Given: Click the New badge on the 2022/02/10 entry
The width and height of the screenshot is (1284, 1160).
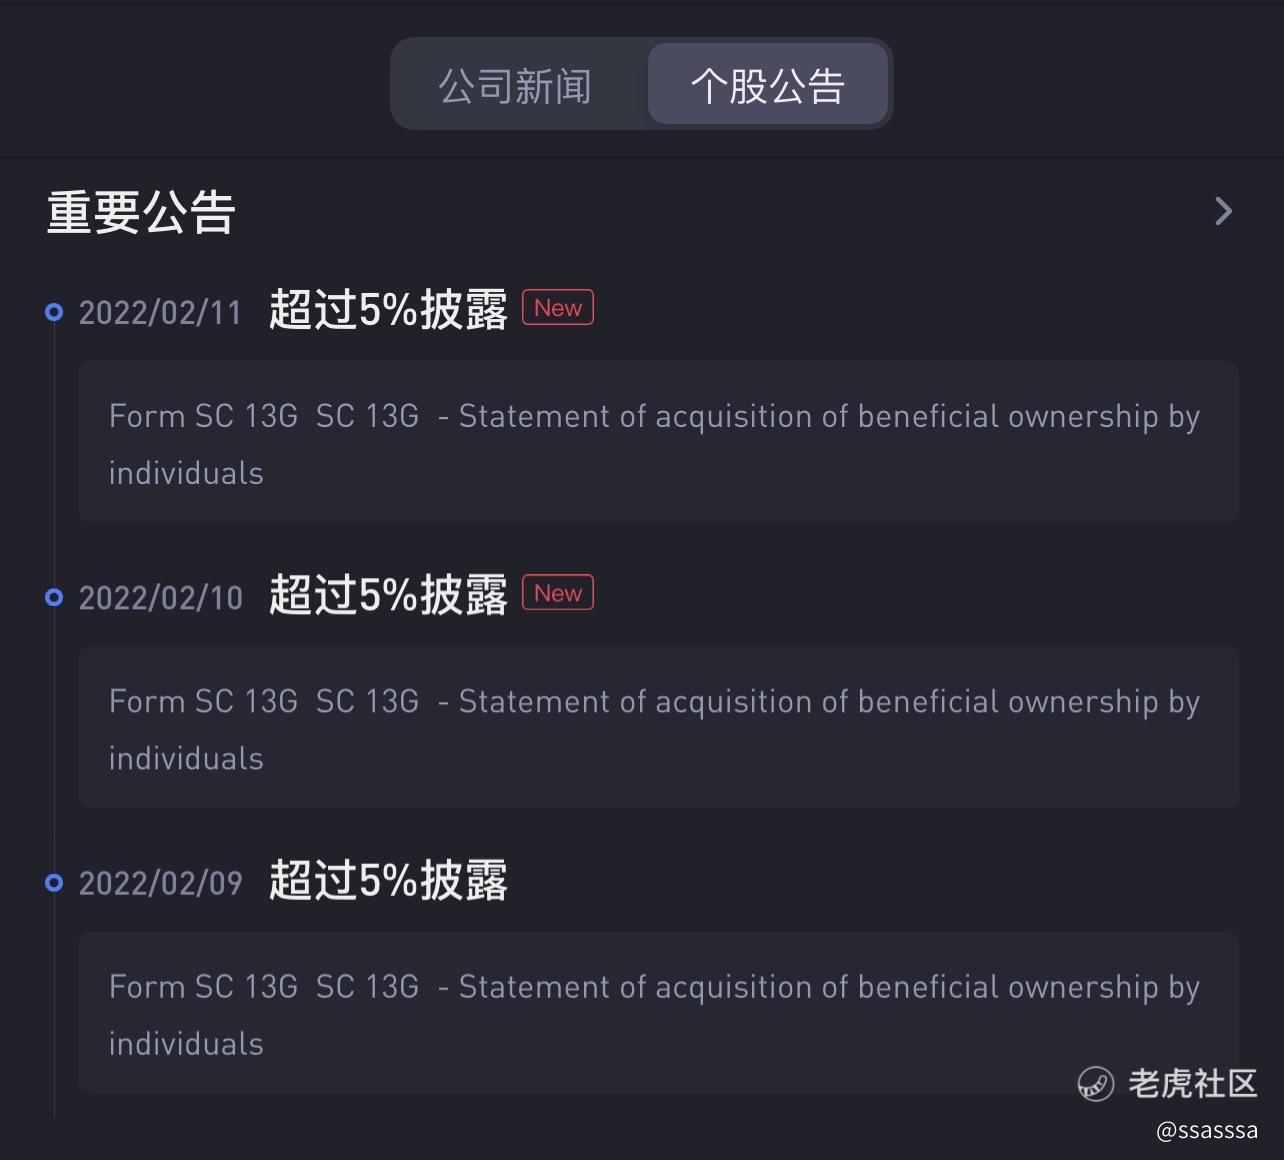Looking at the screenshot, I should 558,593.
